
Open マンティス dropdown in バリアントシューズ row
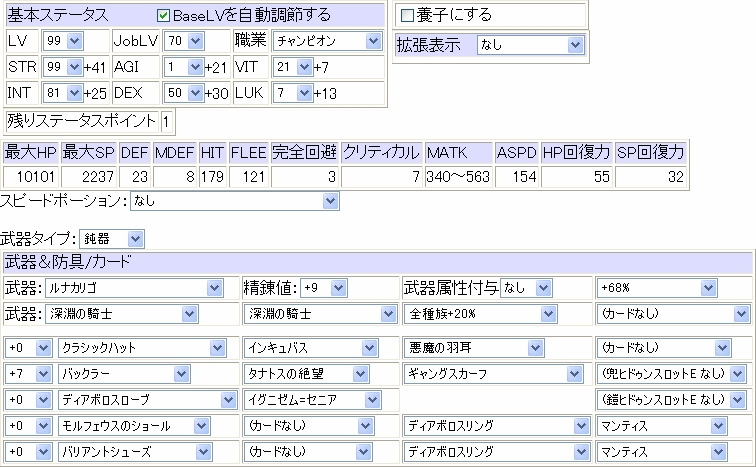(x=662, y=452)
